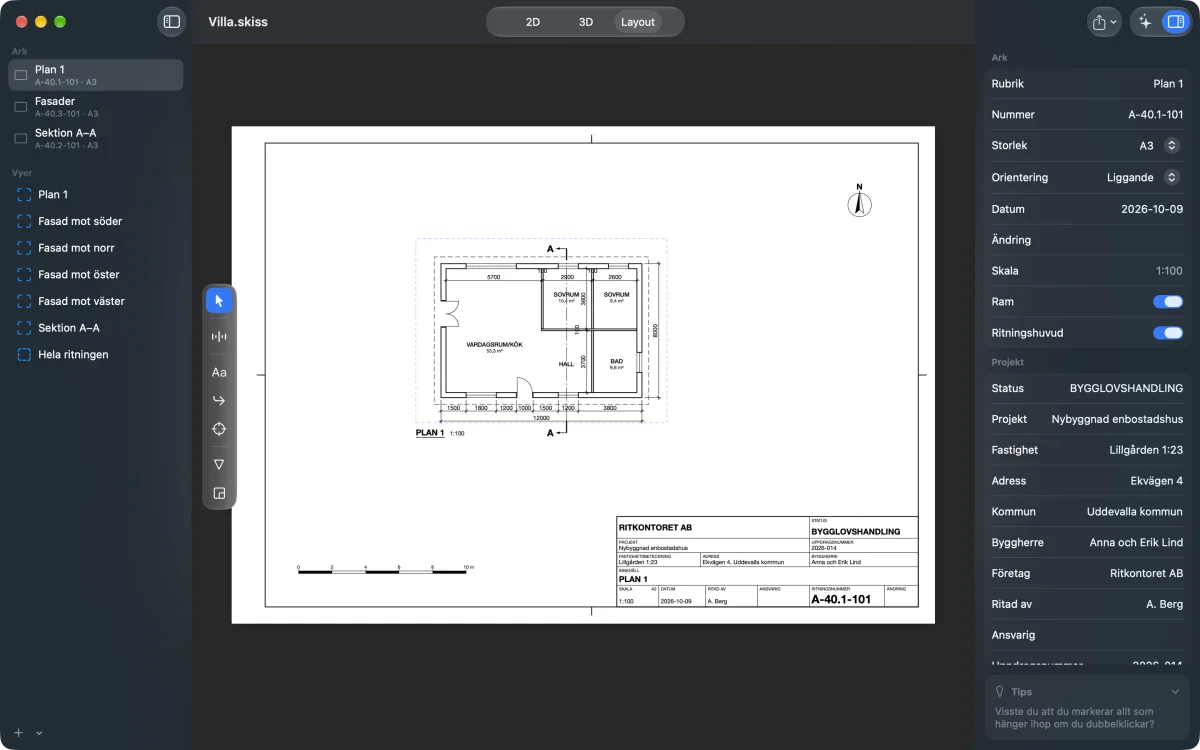Select the bent arrow leader tool
The width and height of the screenshot is (1200, 750).
[219, 400]
